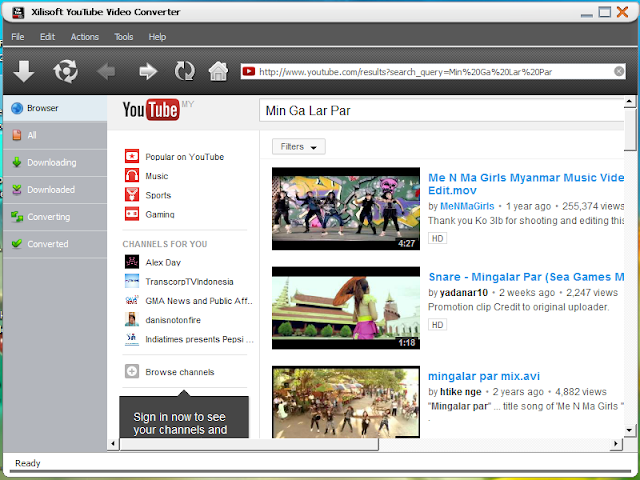Click the YouTube logo
Viewport: 640px width, 480px height.
[x=151, y=109]
